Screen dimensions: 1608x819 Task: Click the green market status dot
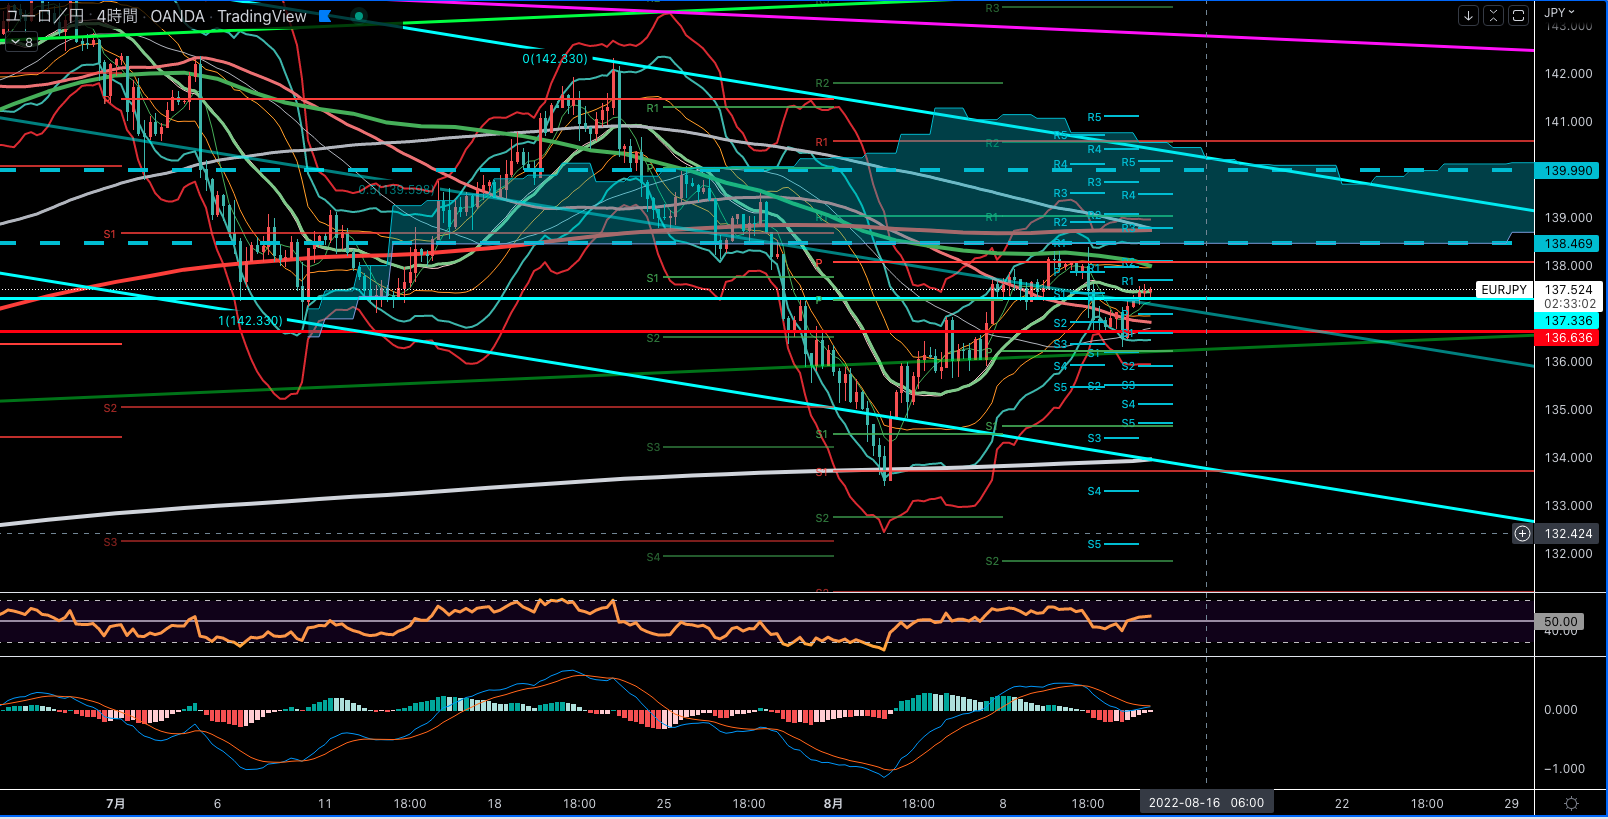pos(359,16)
